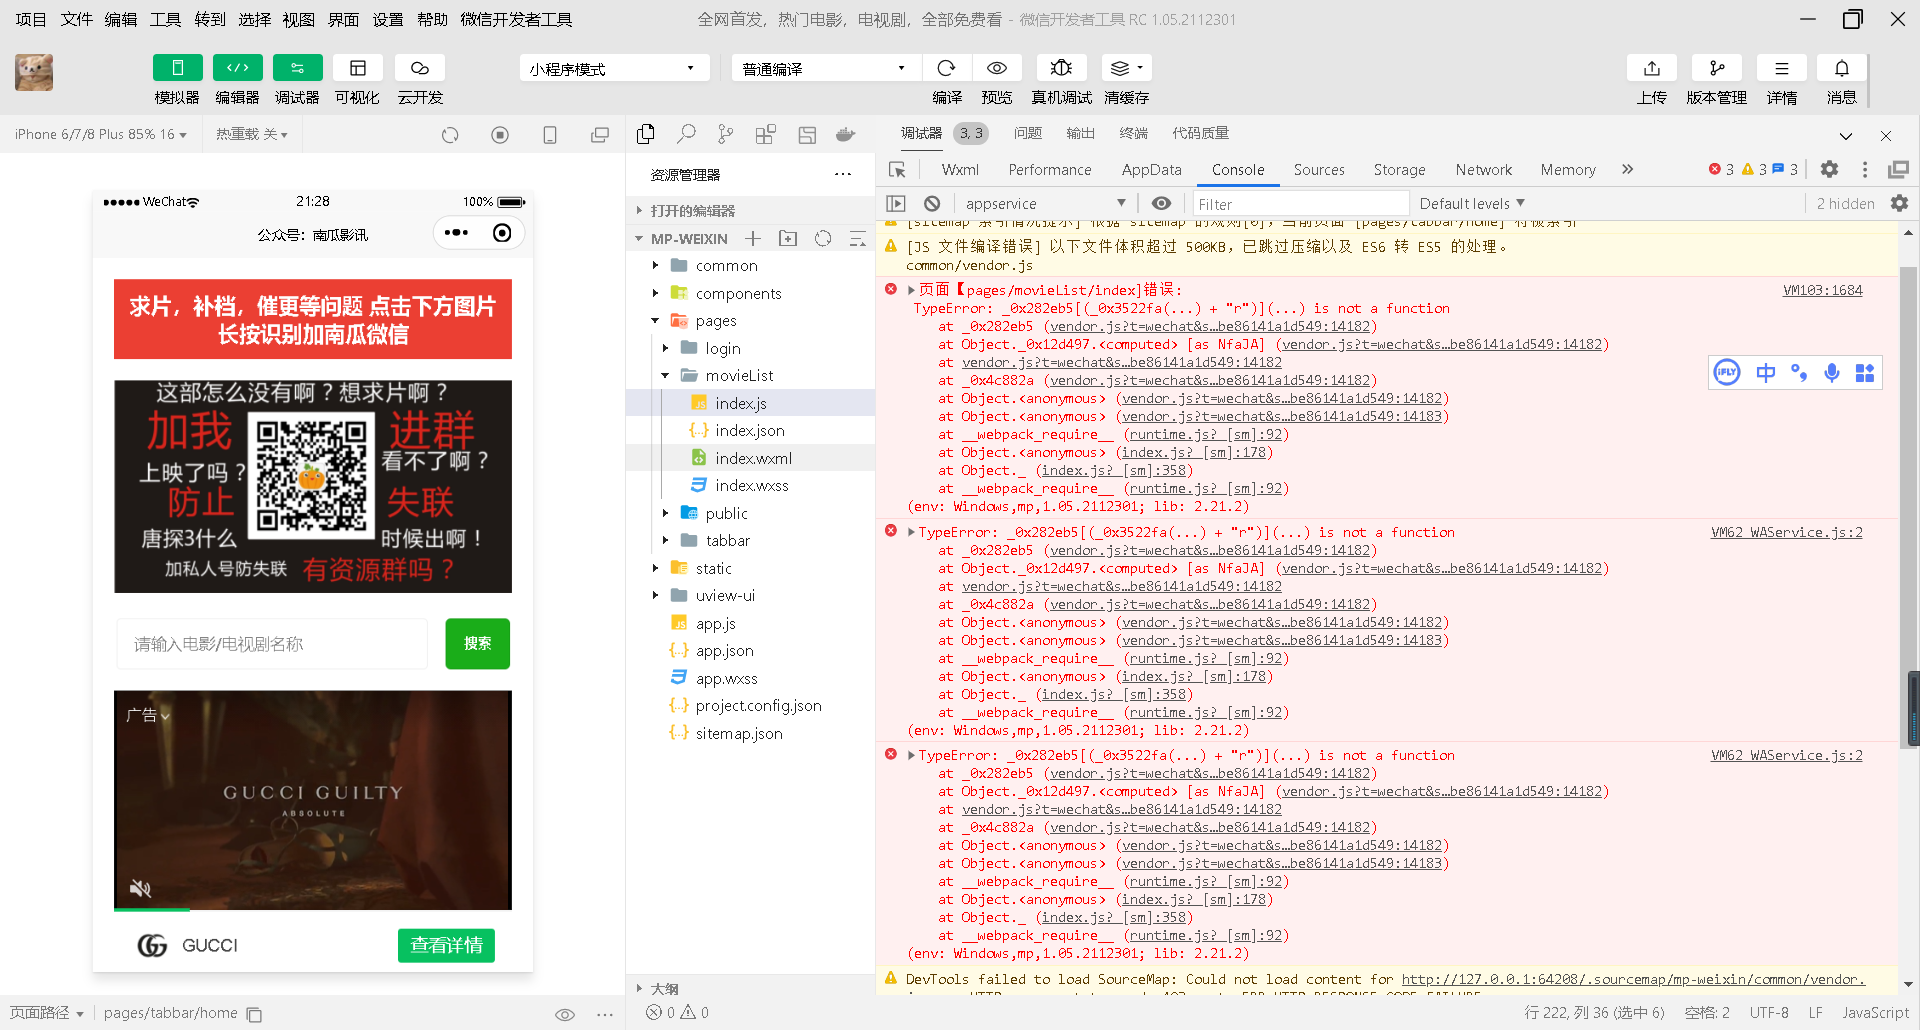Toggle the Debugger (调试器) panel button
This screenshot has height=1030, width=1920.
(297, 68)
